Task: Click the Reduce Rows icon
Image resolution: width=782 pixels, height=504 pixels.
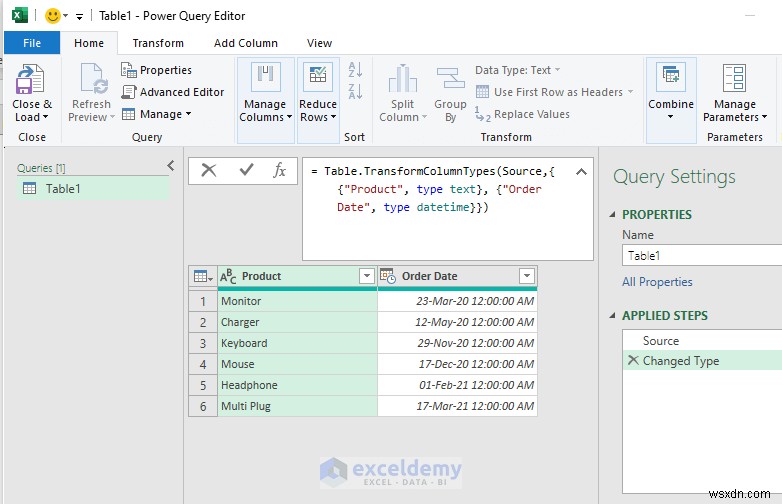Action: (x=318, y=76)
